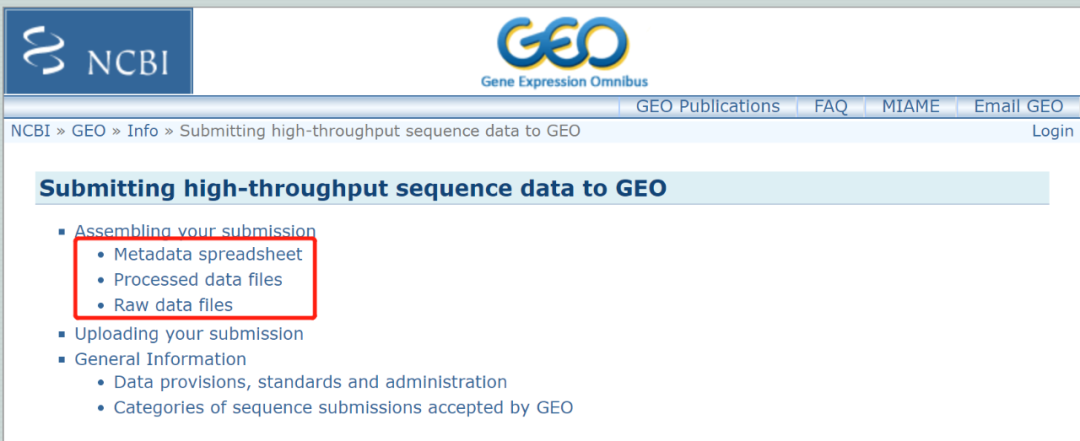Open the Metadata spreadsheet link
The width and height of the screenshot is (1080, 441).
(x=207, y=255)
